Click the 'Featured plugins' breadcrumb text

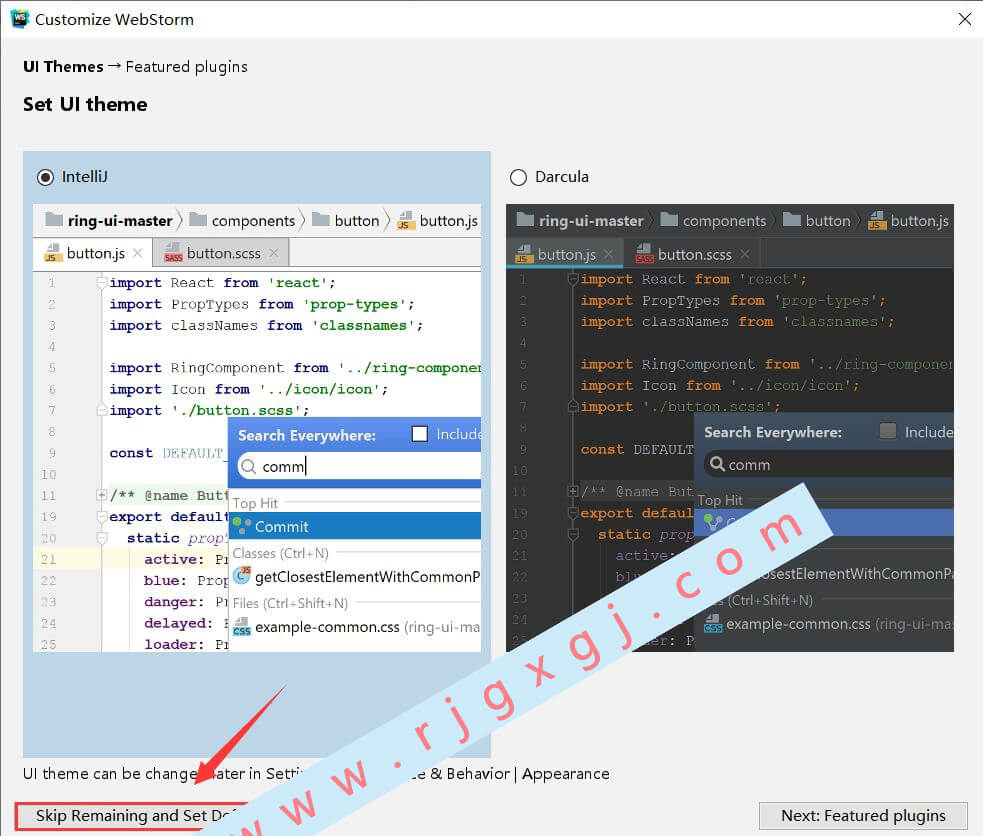pyautogui.click(x=186, y=66)
